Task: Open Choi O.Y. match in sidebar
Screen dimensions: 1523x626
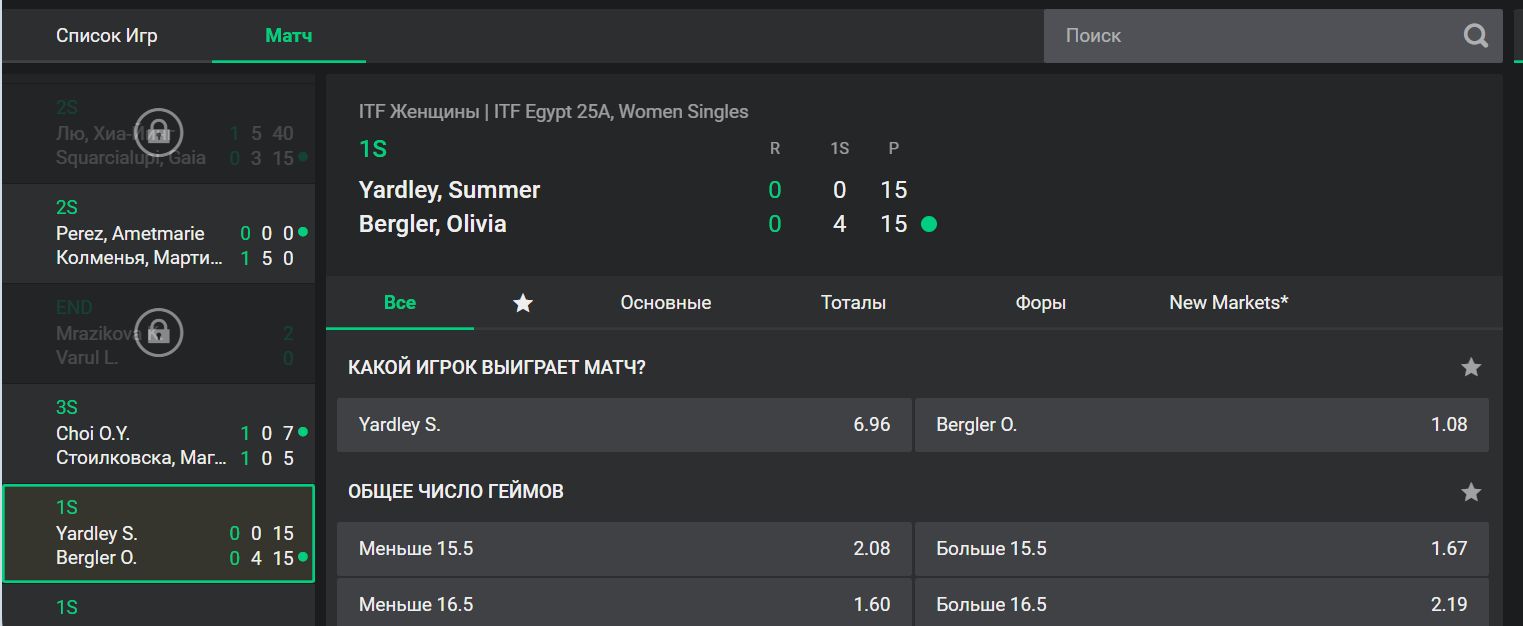Action: (159, 433)
